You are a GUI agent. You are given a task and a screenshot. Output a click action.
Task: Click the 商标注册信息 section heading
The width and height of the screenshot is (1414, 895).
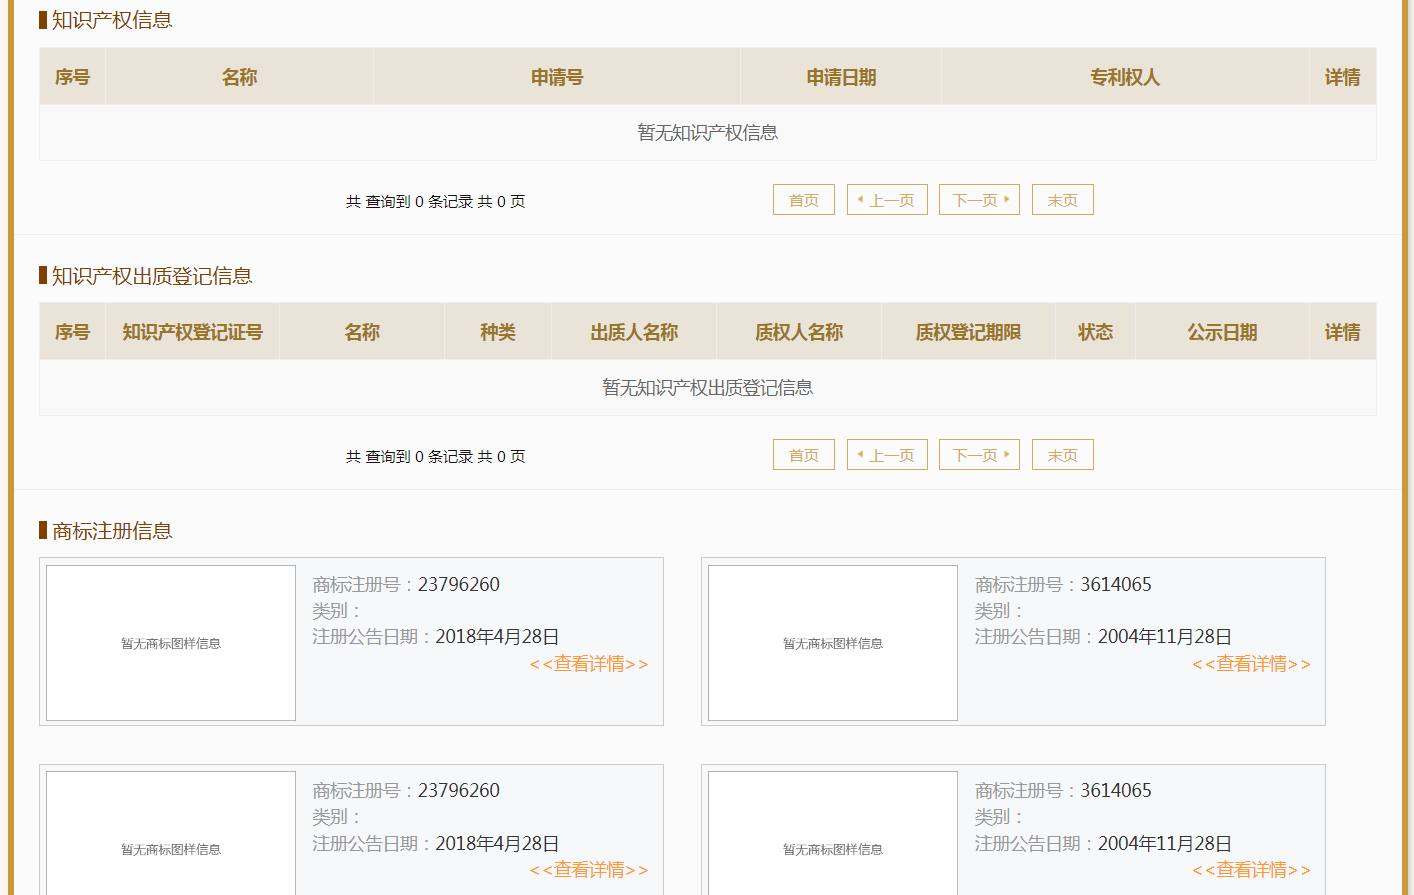click(x=112, y=531)
